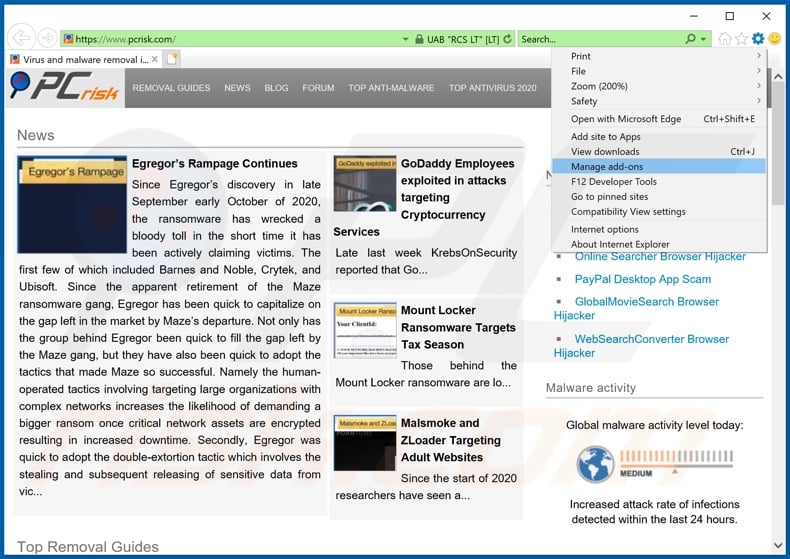Open the PayPal Desktop App Scam link

(x=642, y=279)
